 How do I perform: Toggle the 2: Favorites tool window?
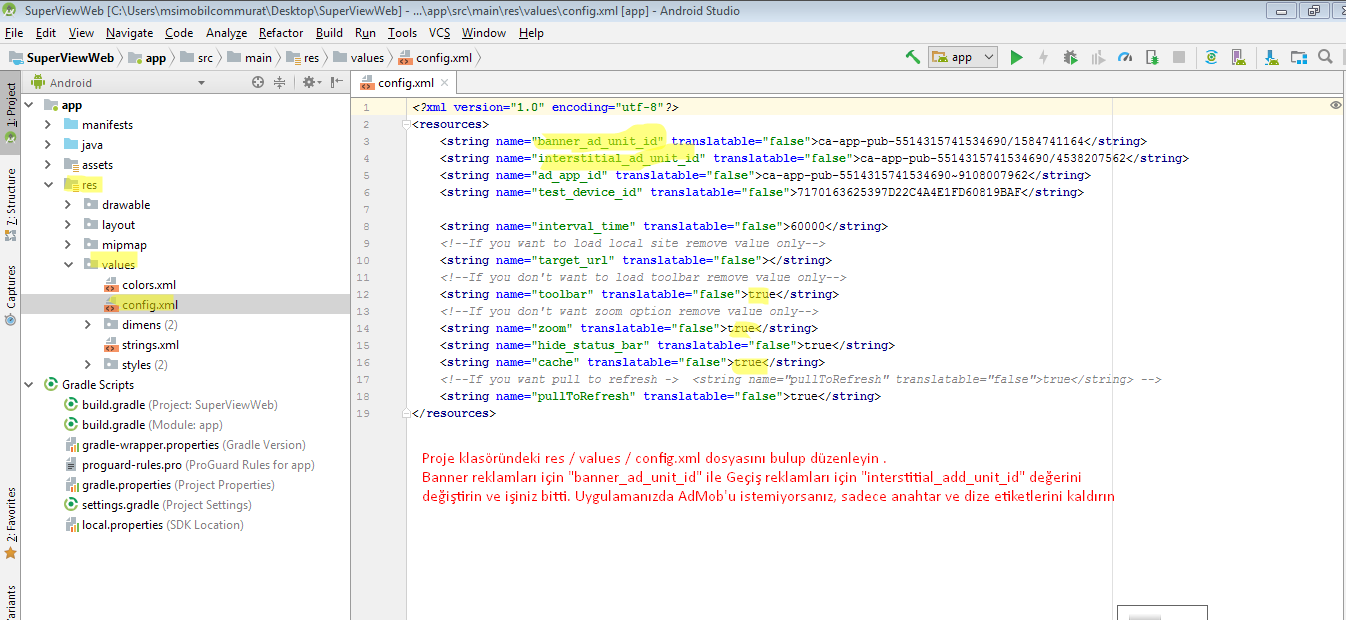[x=10, y=522]
